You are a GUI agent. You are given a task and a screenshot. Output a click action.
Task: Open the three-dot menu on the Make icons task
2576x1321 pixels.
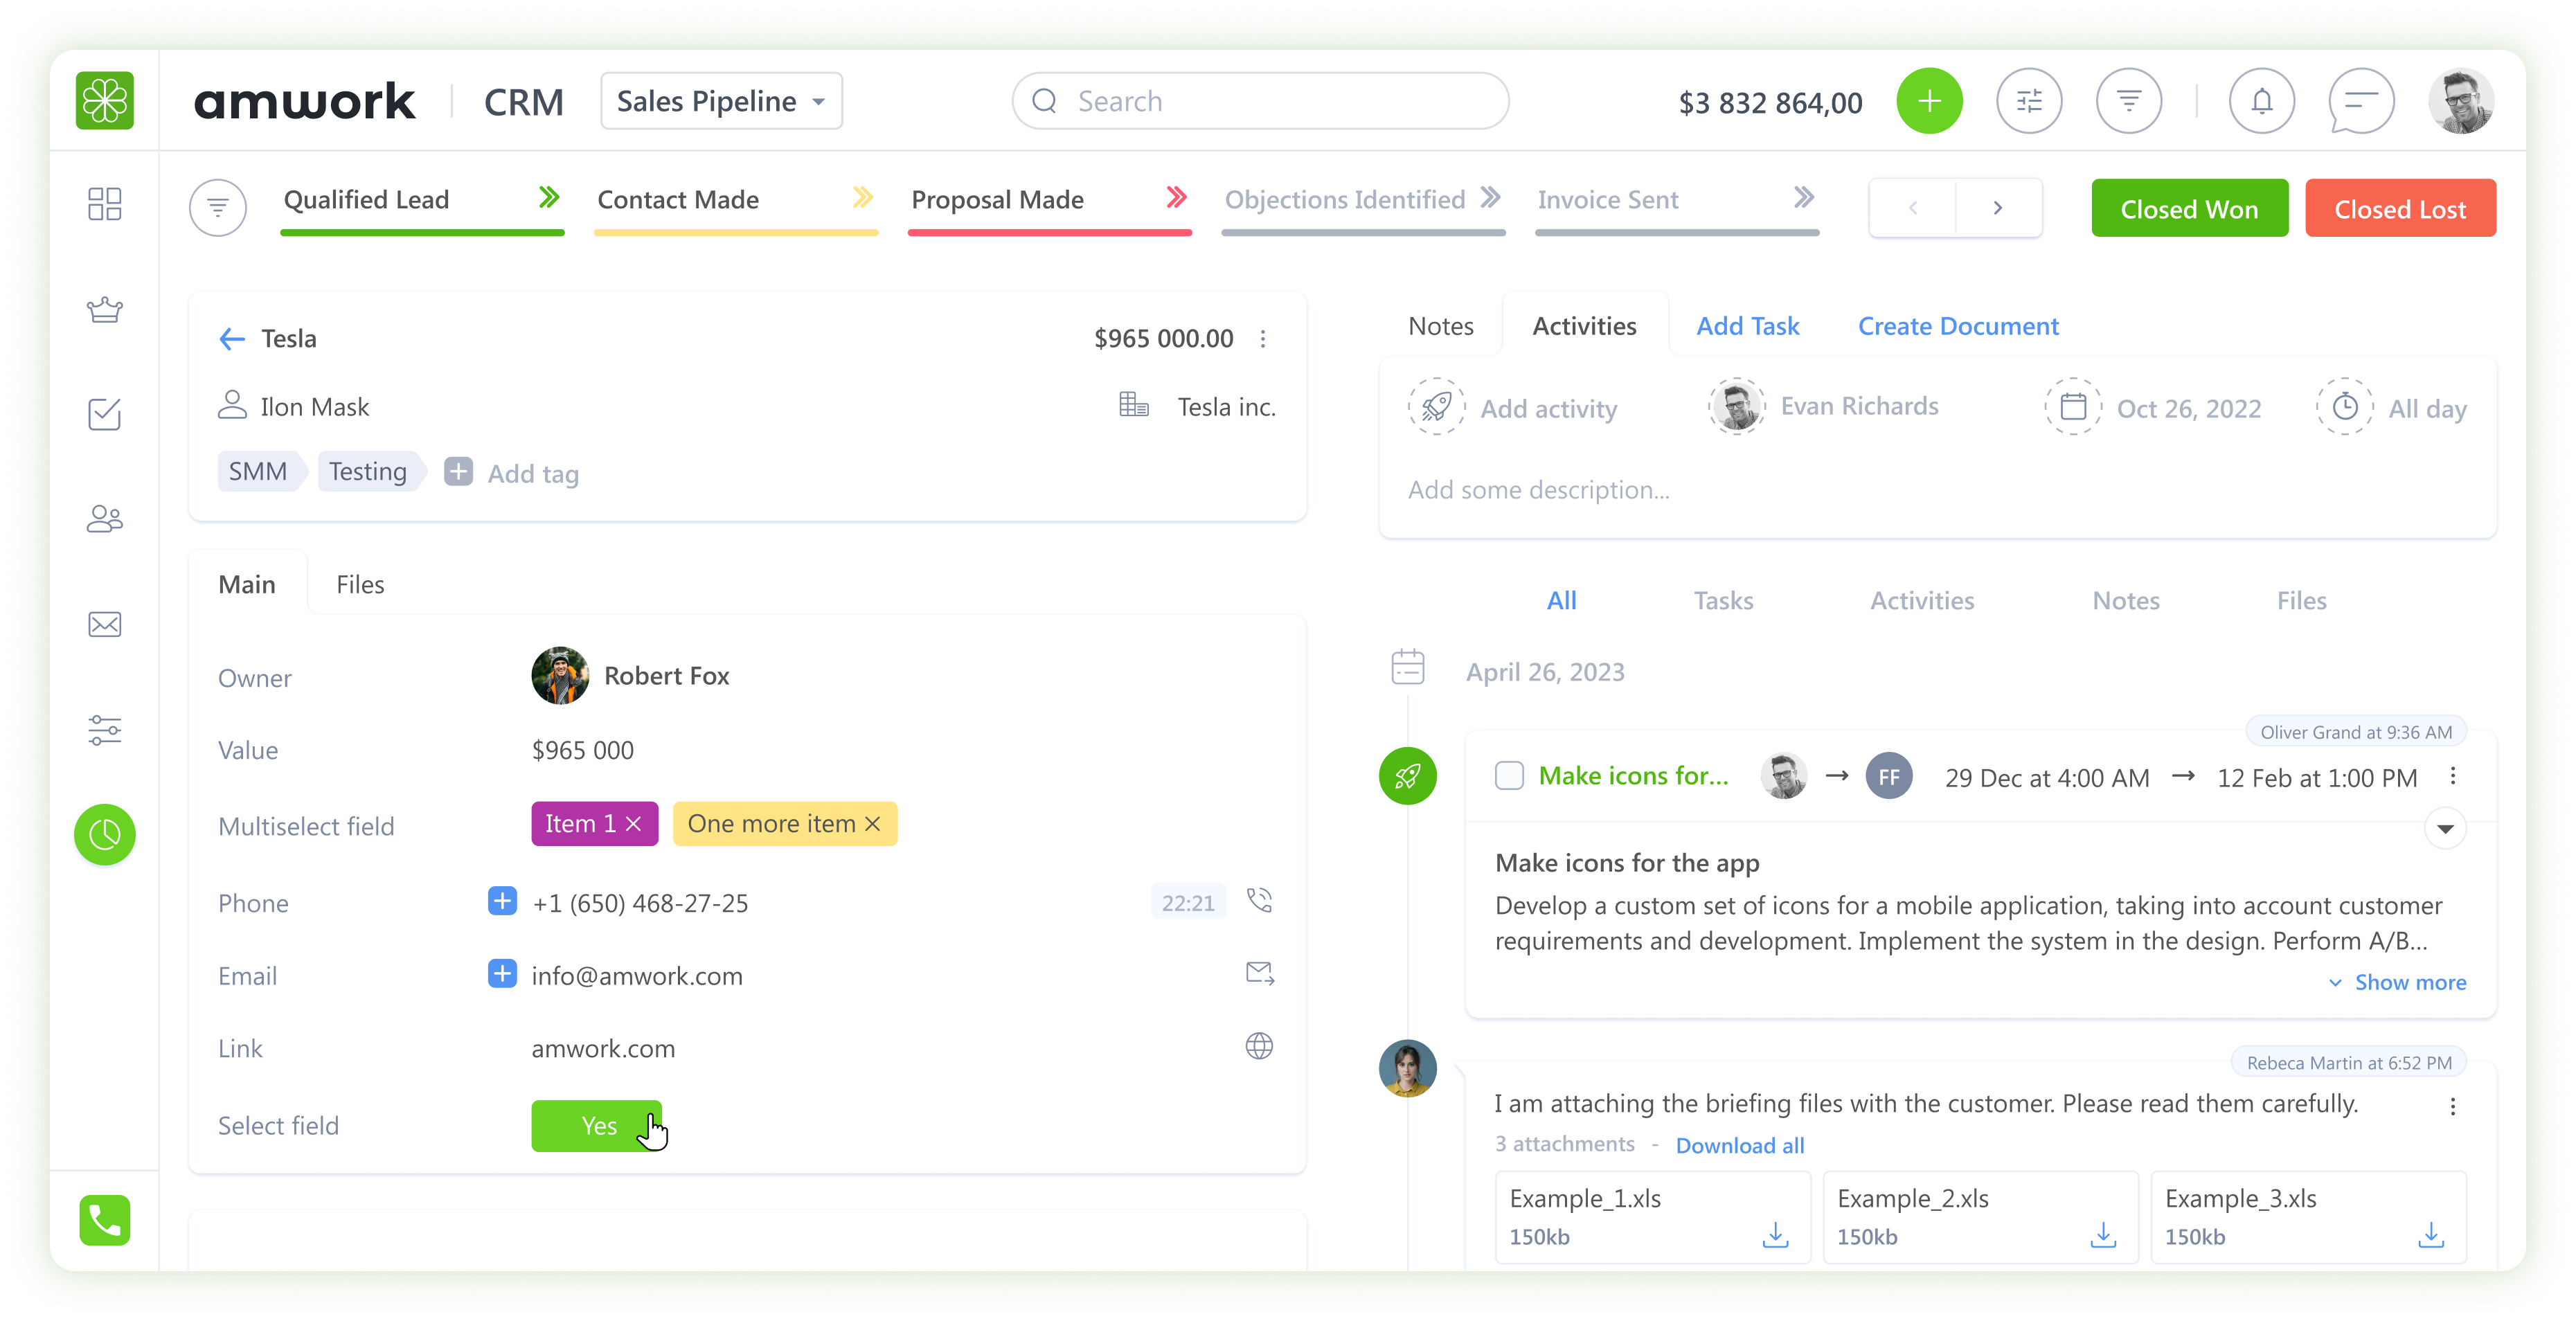point(2453,776)
